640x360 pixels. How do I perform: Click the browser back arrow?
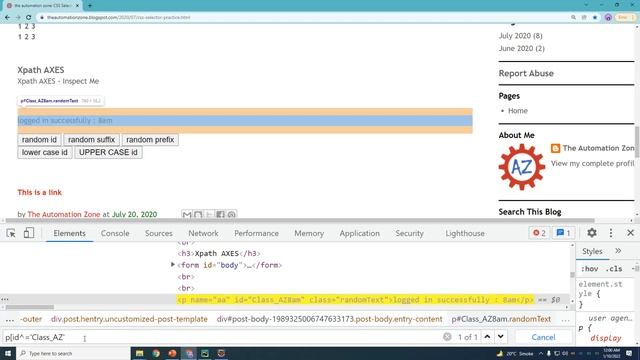(7, 18)
